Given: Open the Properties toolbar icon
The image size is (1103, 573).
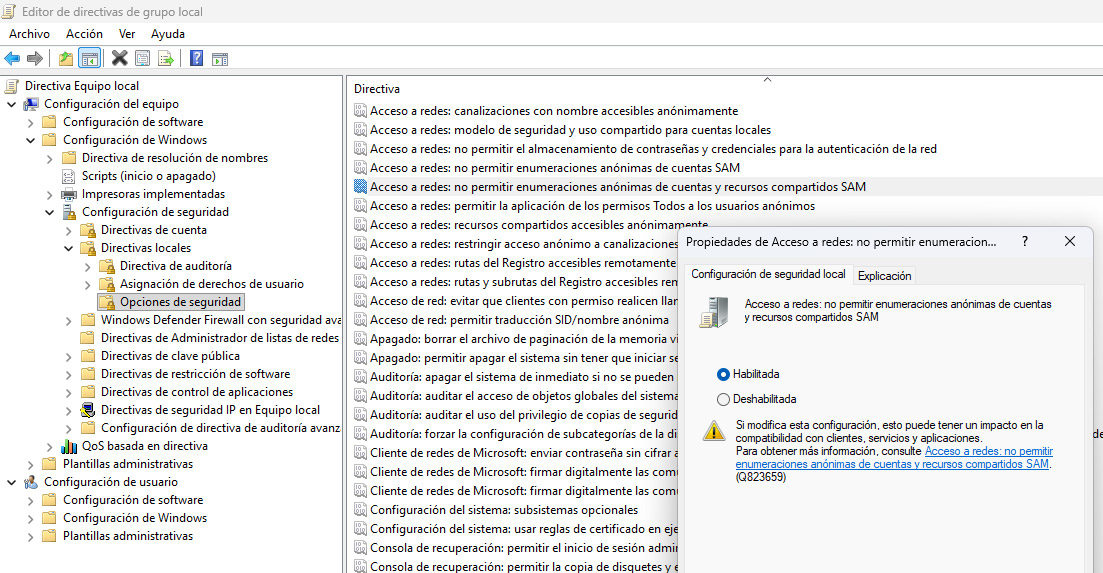Looking at the screenshot, I should 142,58.
